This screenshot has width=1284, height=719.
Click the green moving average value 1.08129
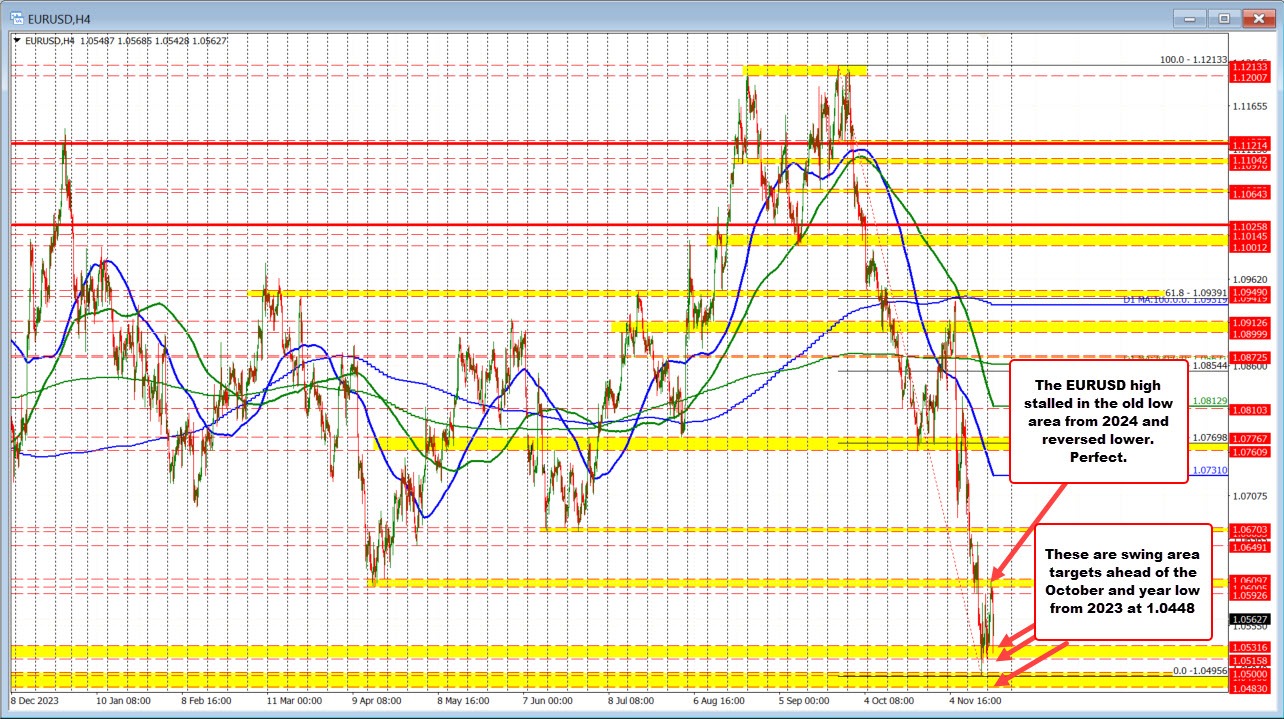[1210, 400]
